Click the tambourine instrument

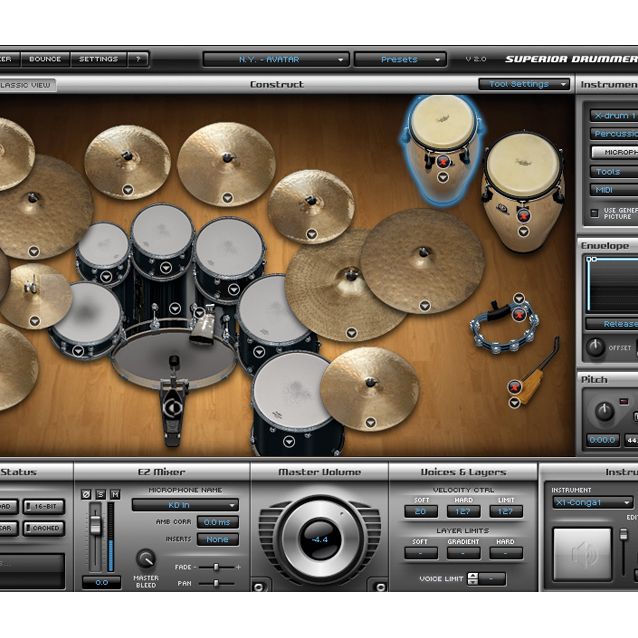[505, 328]
